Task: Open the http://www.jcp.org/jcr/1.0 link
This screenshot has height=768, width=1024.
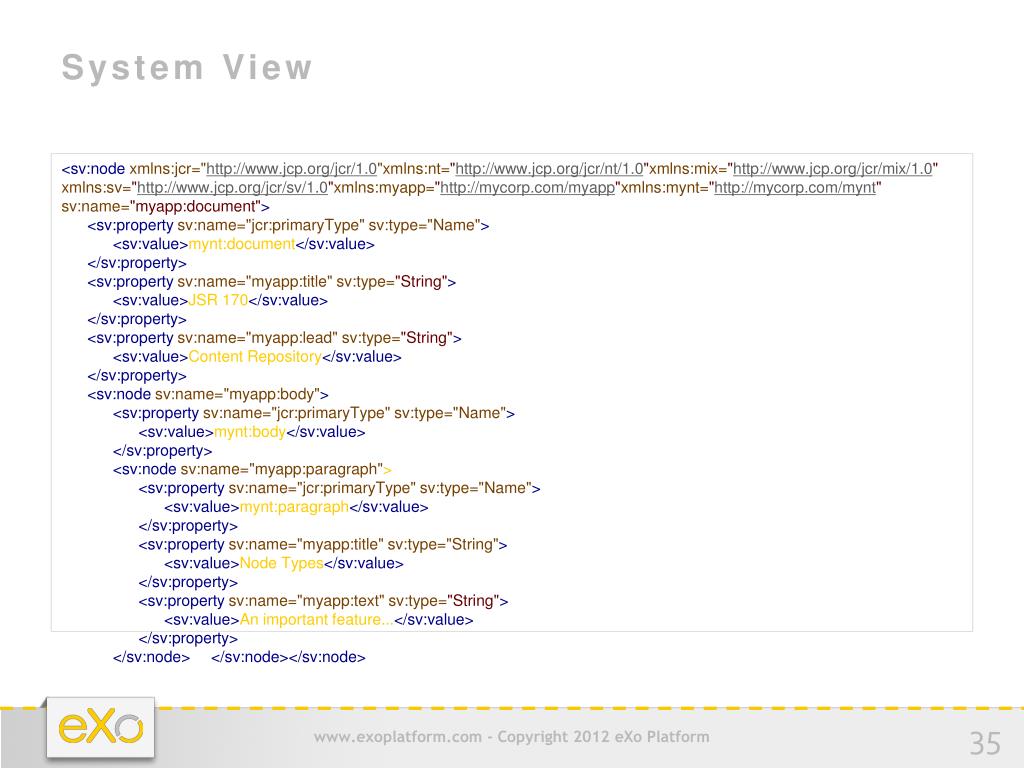Action: pos(291,169)
